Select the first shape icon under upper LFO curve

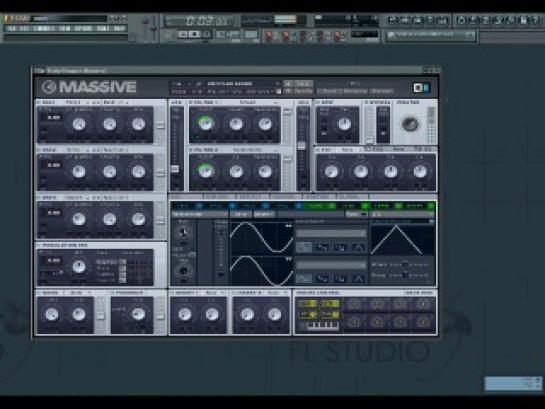304,247
